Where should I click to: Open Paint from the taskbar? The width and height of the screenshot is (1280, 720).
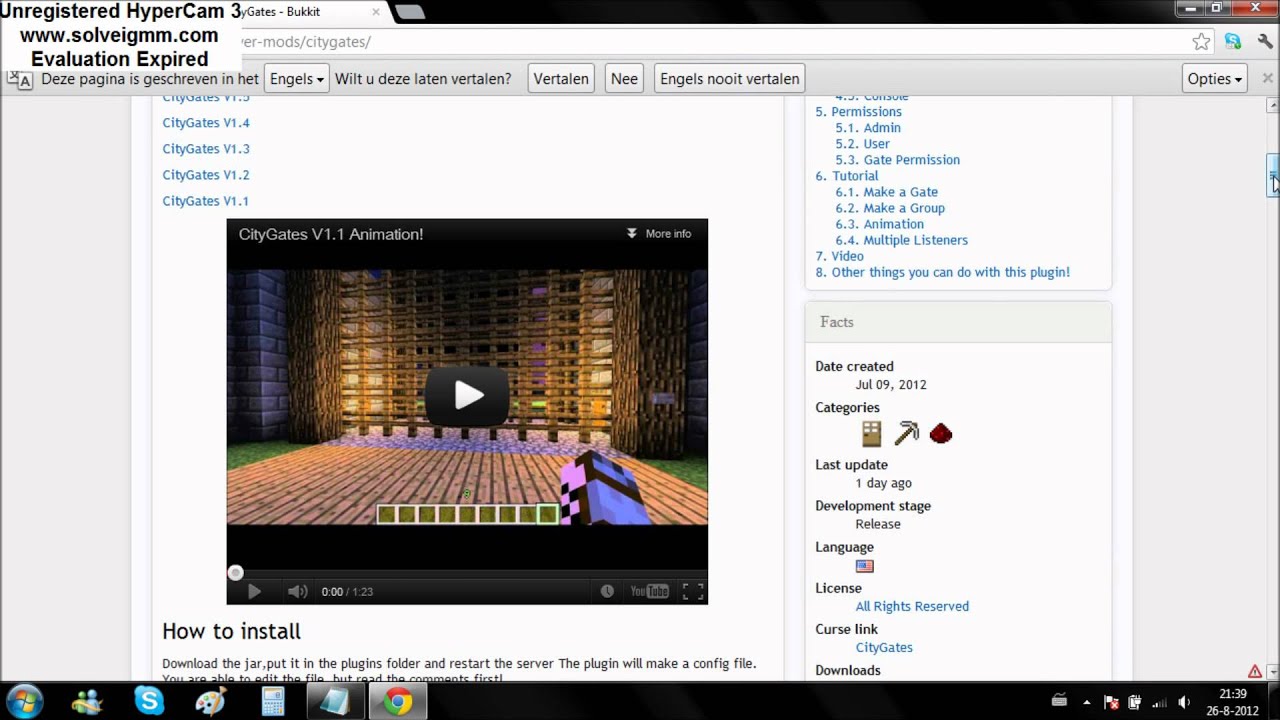[x=211, y=702]
